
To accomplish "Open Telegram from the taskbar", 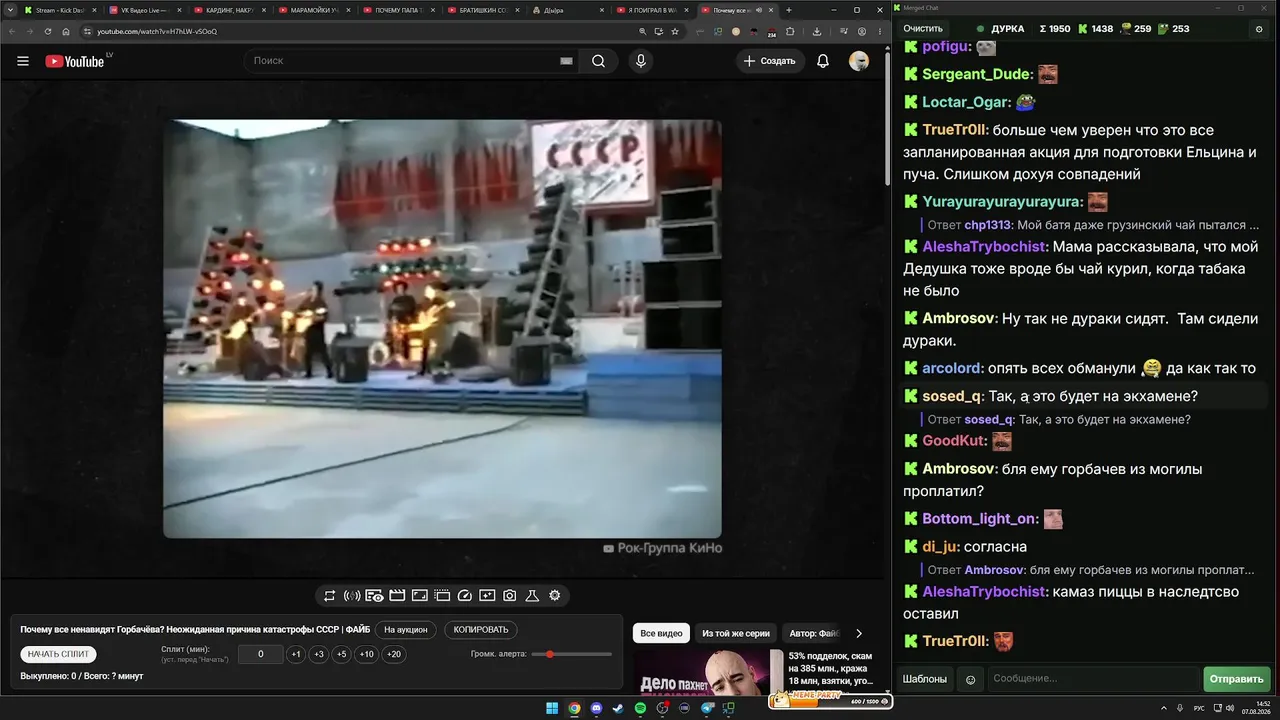I will 707,708.
